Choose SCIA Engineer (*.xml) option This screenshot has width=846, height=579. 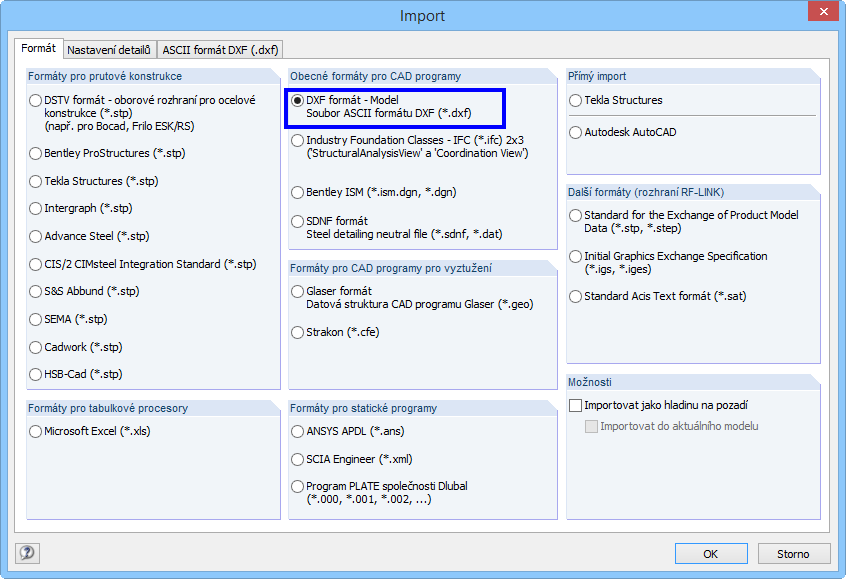point(298,459)
